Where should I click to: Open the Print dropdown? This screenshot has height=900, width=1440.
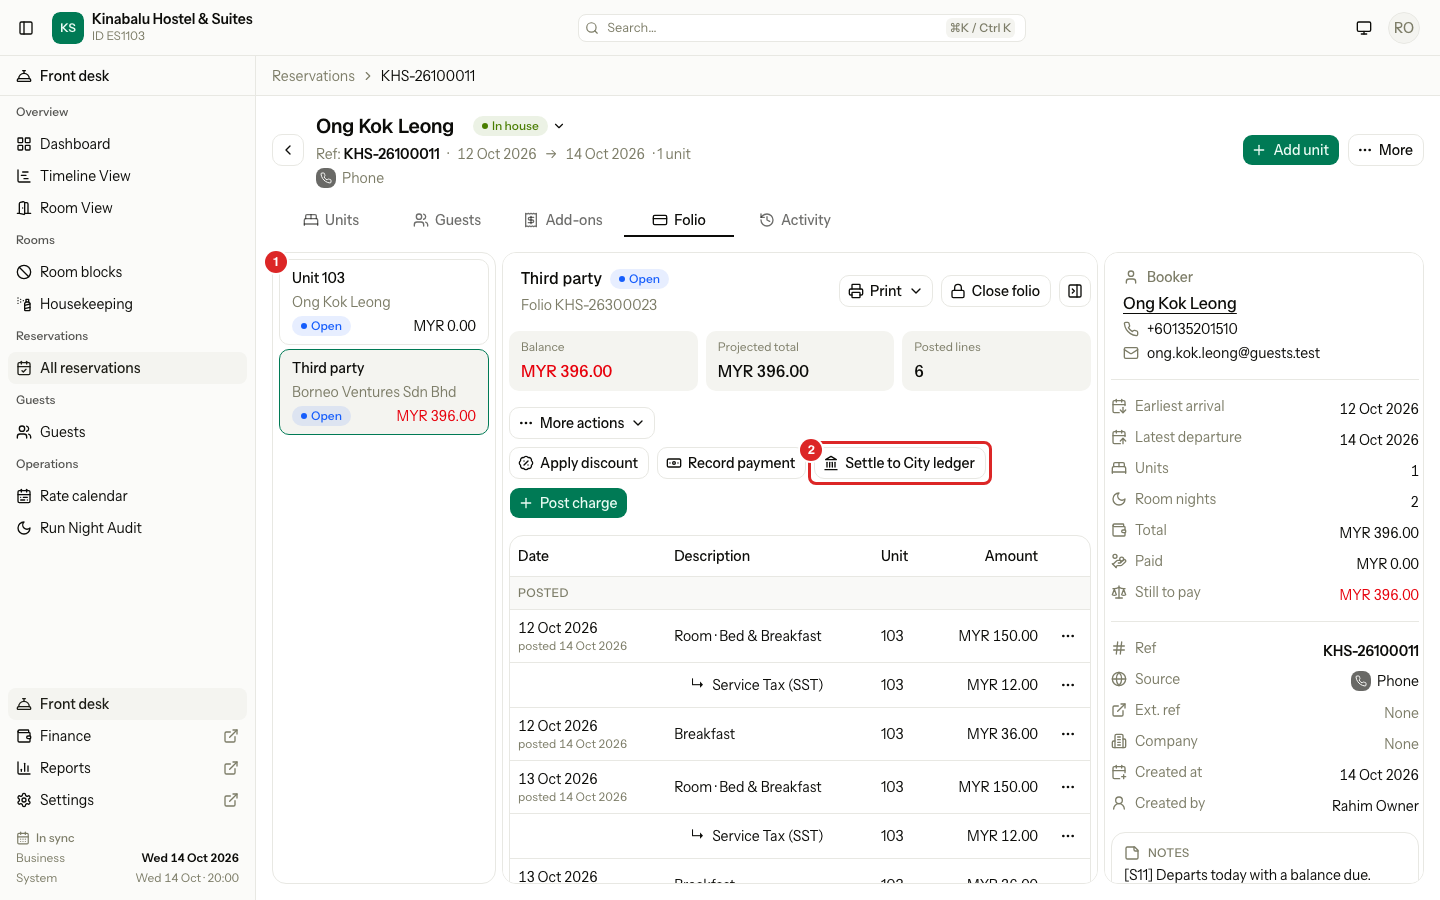(886, 291)
